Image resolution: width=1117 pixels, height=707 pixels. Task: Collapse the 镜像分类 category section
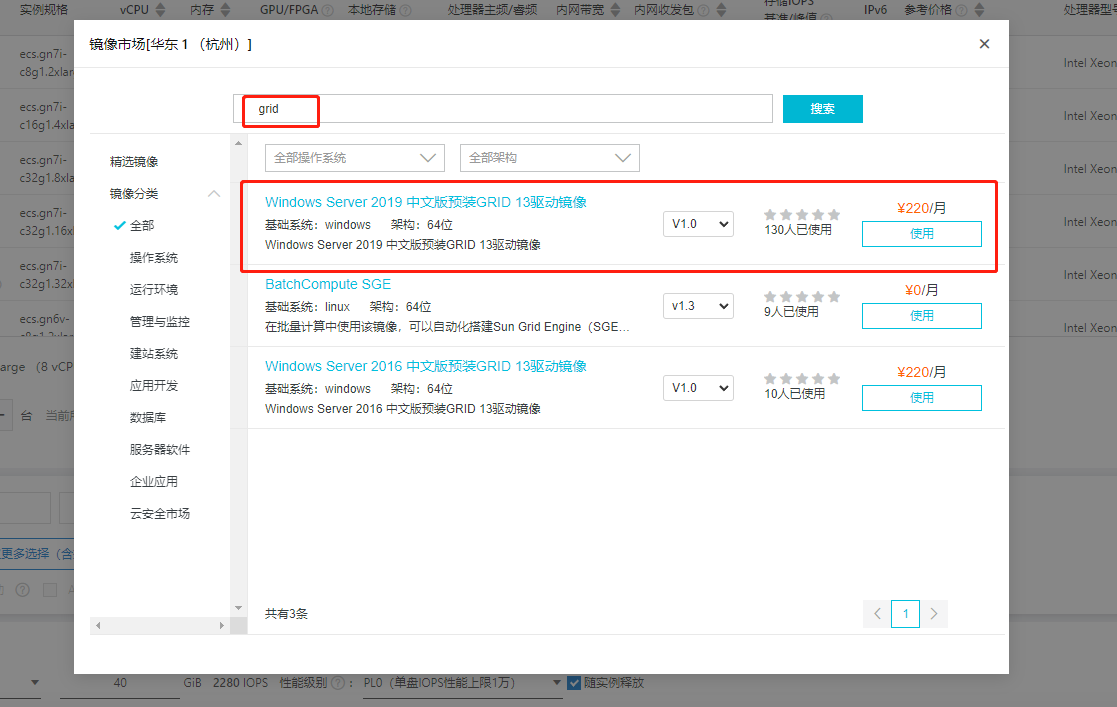(214, 194)
